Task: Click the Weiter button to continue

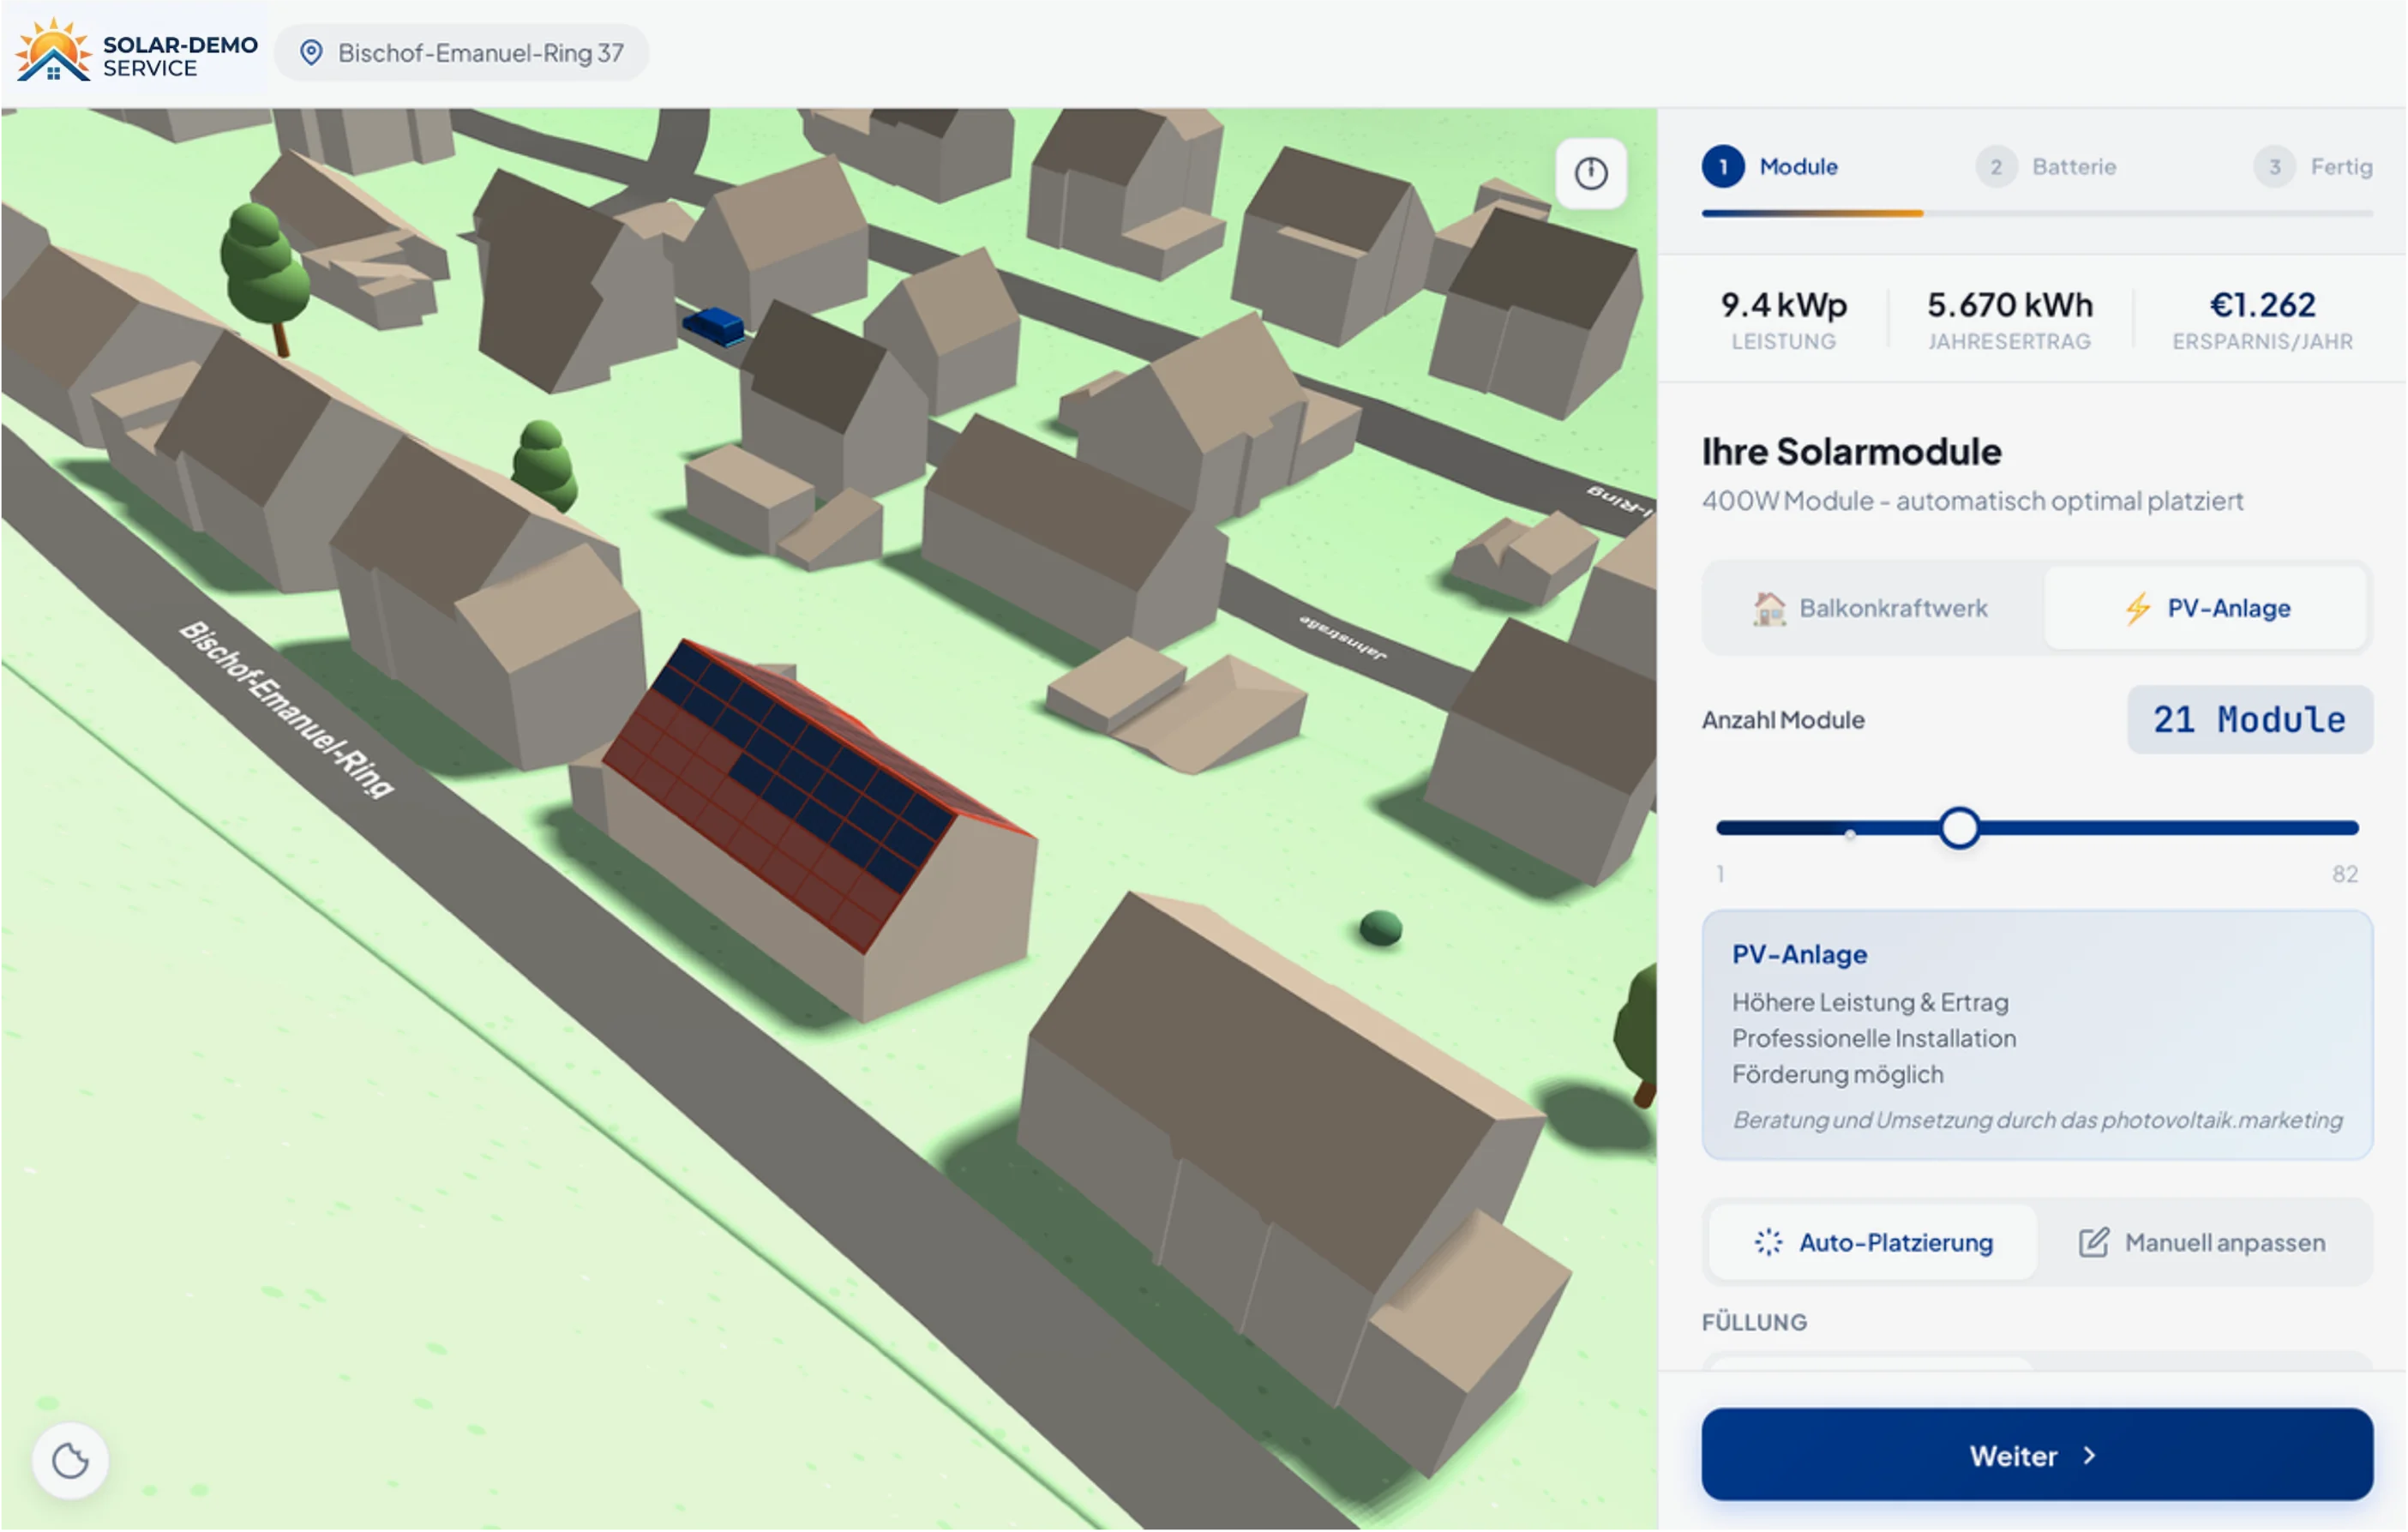Action: [x=2037, y=1455]
